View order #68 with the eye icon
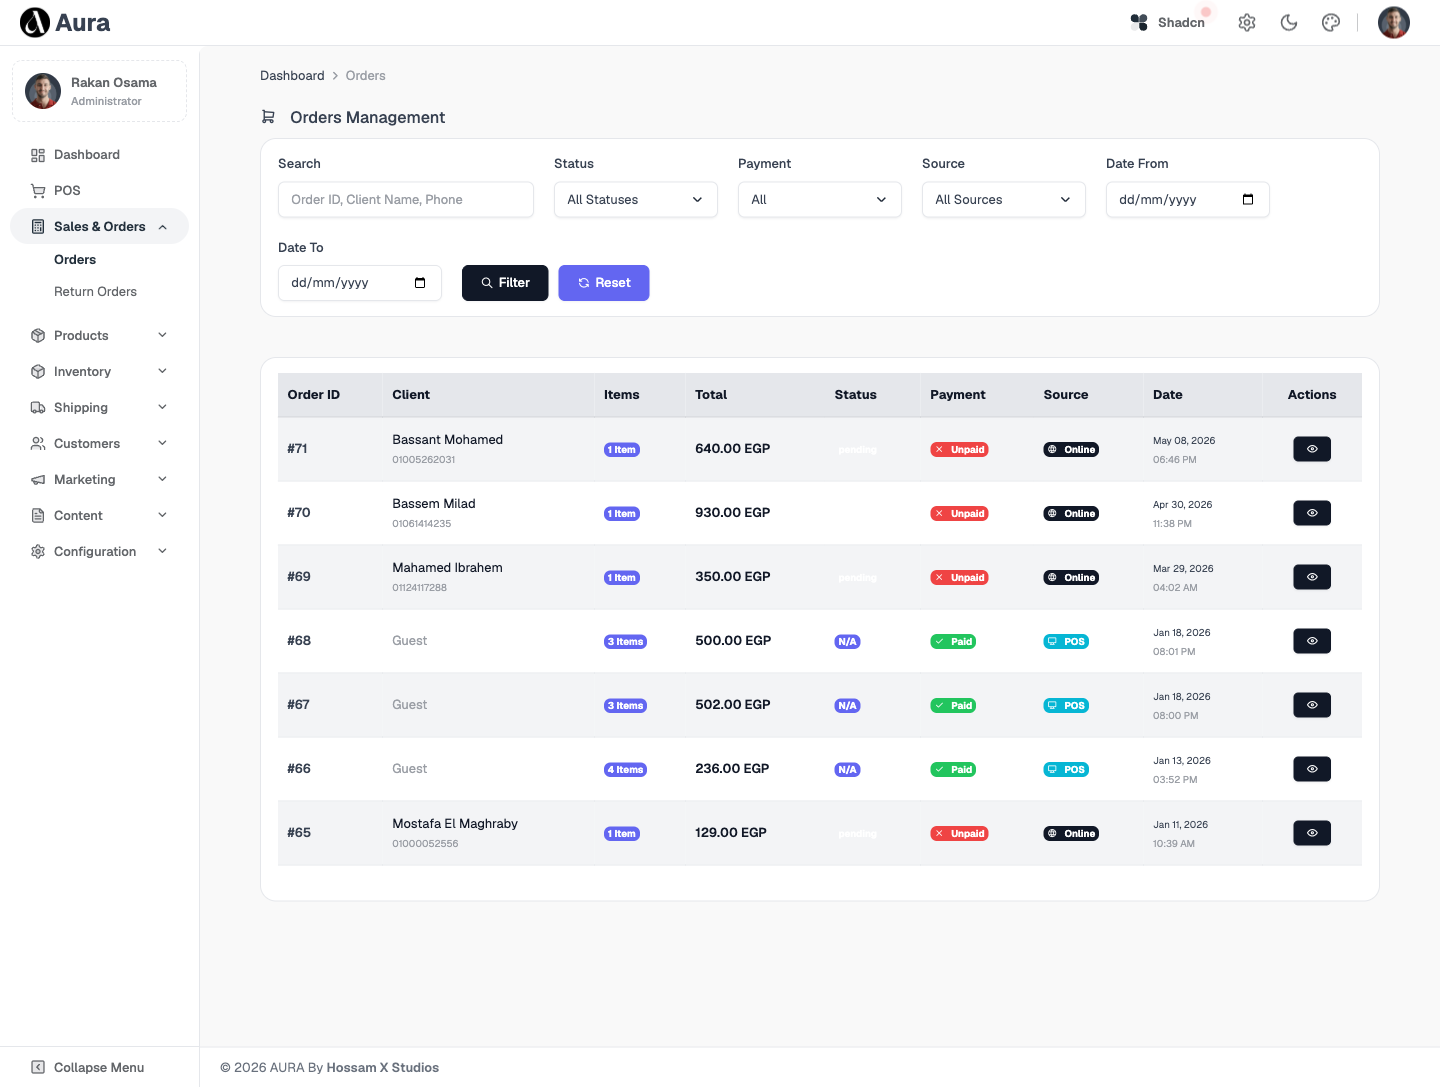This screenshot has width=1440, height=1087. pyautogui.click(x=1312, y=641)
